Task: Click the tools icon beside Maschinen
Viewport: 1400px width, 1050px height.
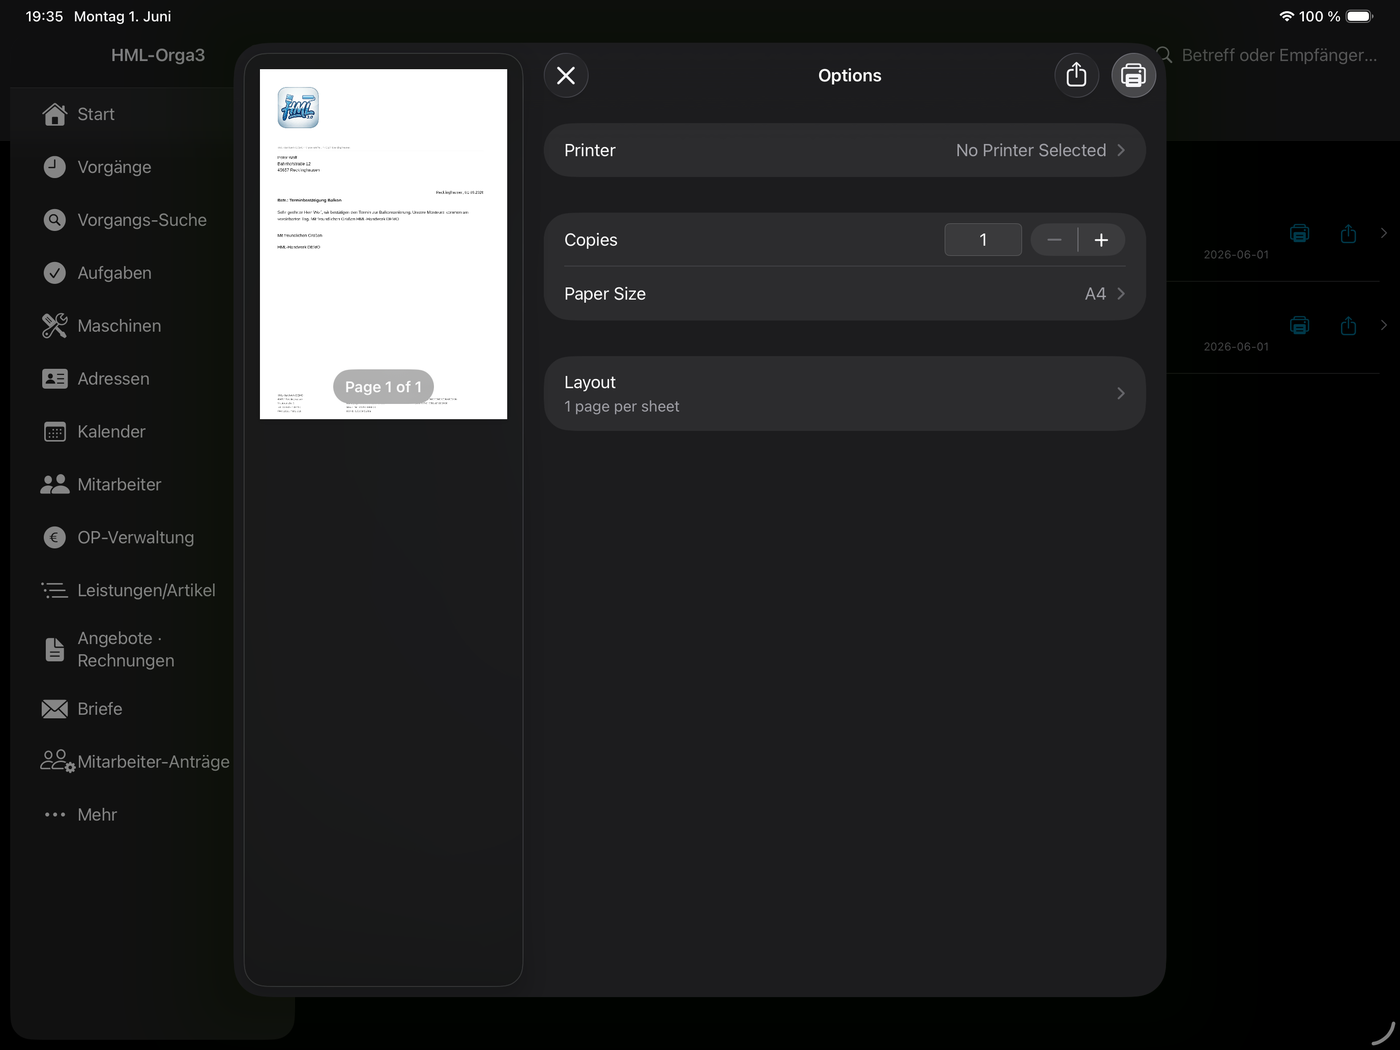Action: [55, 326]
